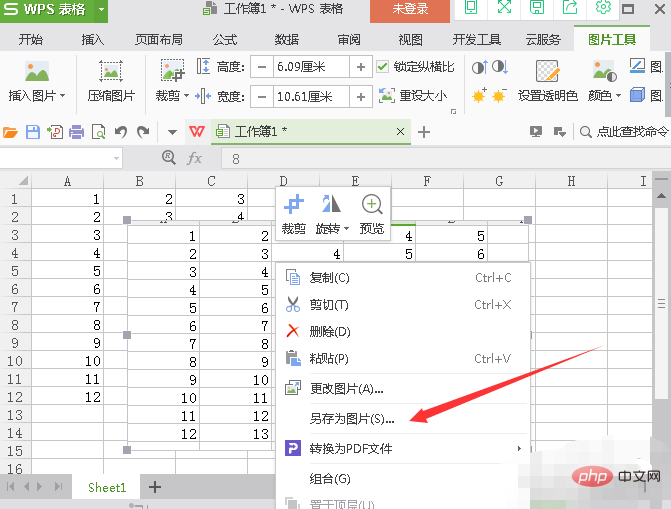This screenshot has height=509, width=671.
Task: Decrease brightness with the sun minus icon
Action: (x=499, y=95)
